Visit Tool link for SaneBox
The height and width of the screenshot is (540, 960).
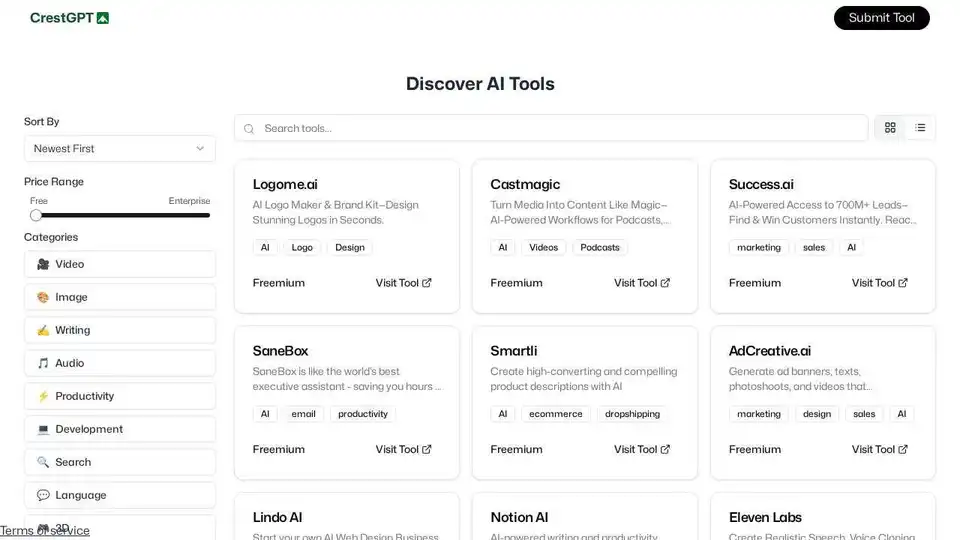403,449
